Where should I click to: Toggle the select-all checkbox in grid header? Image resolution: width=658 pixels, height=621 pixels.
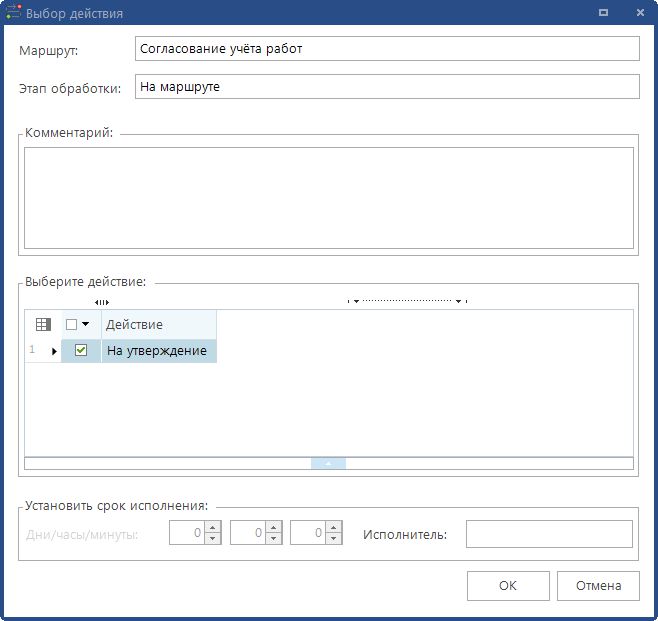(x=71, y=324)
